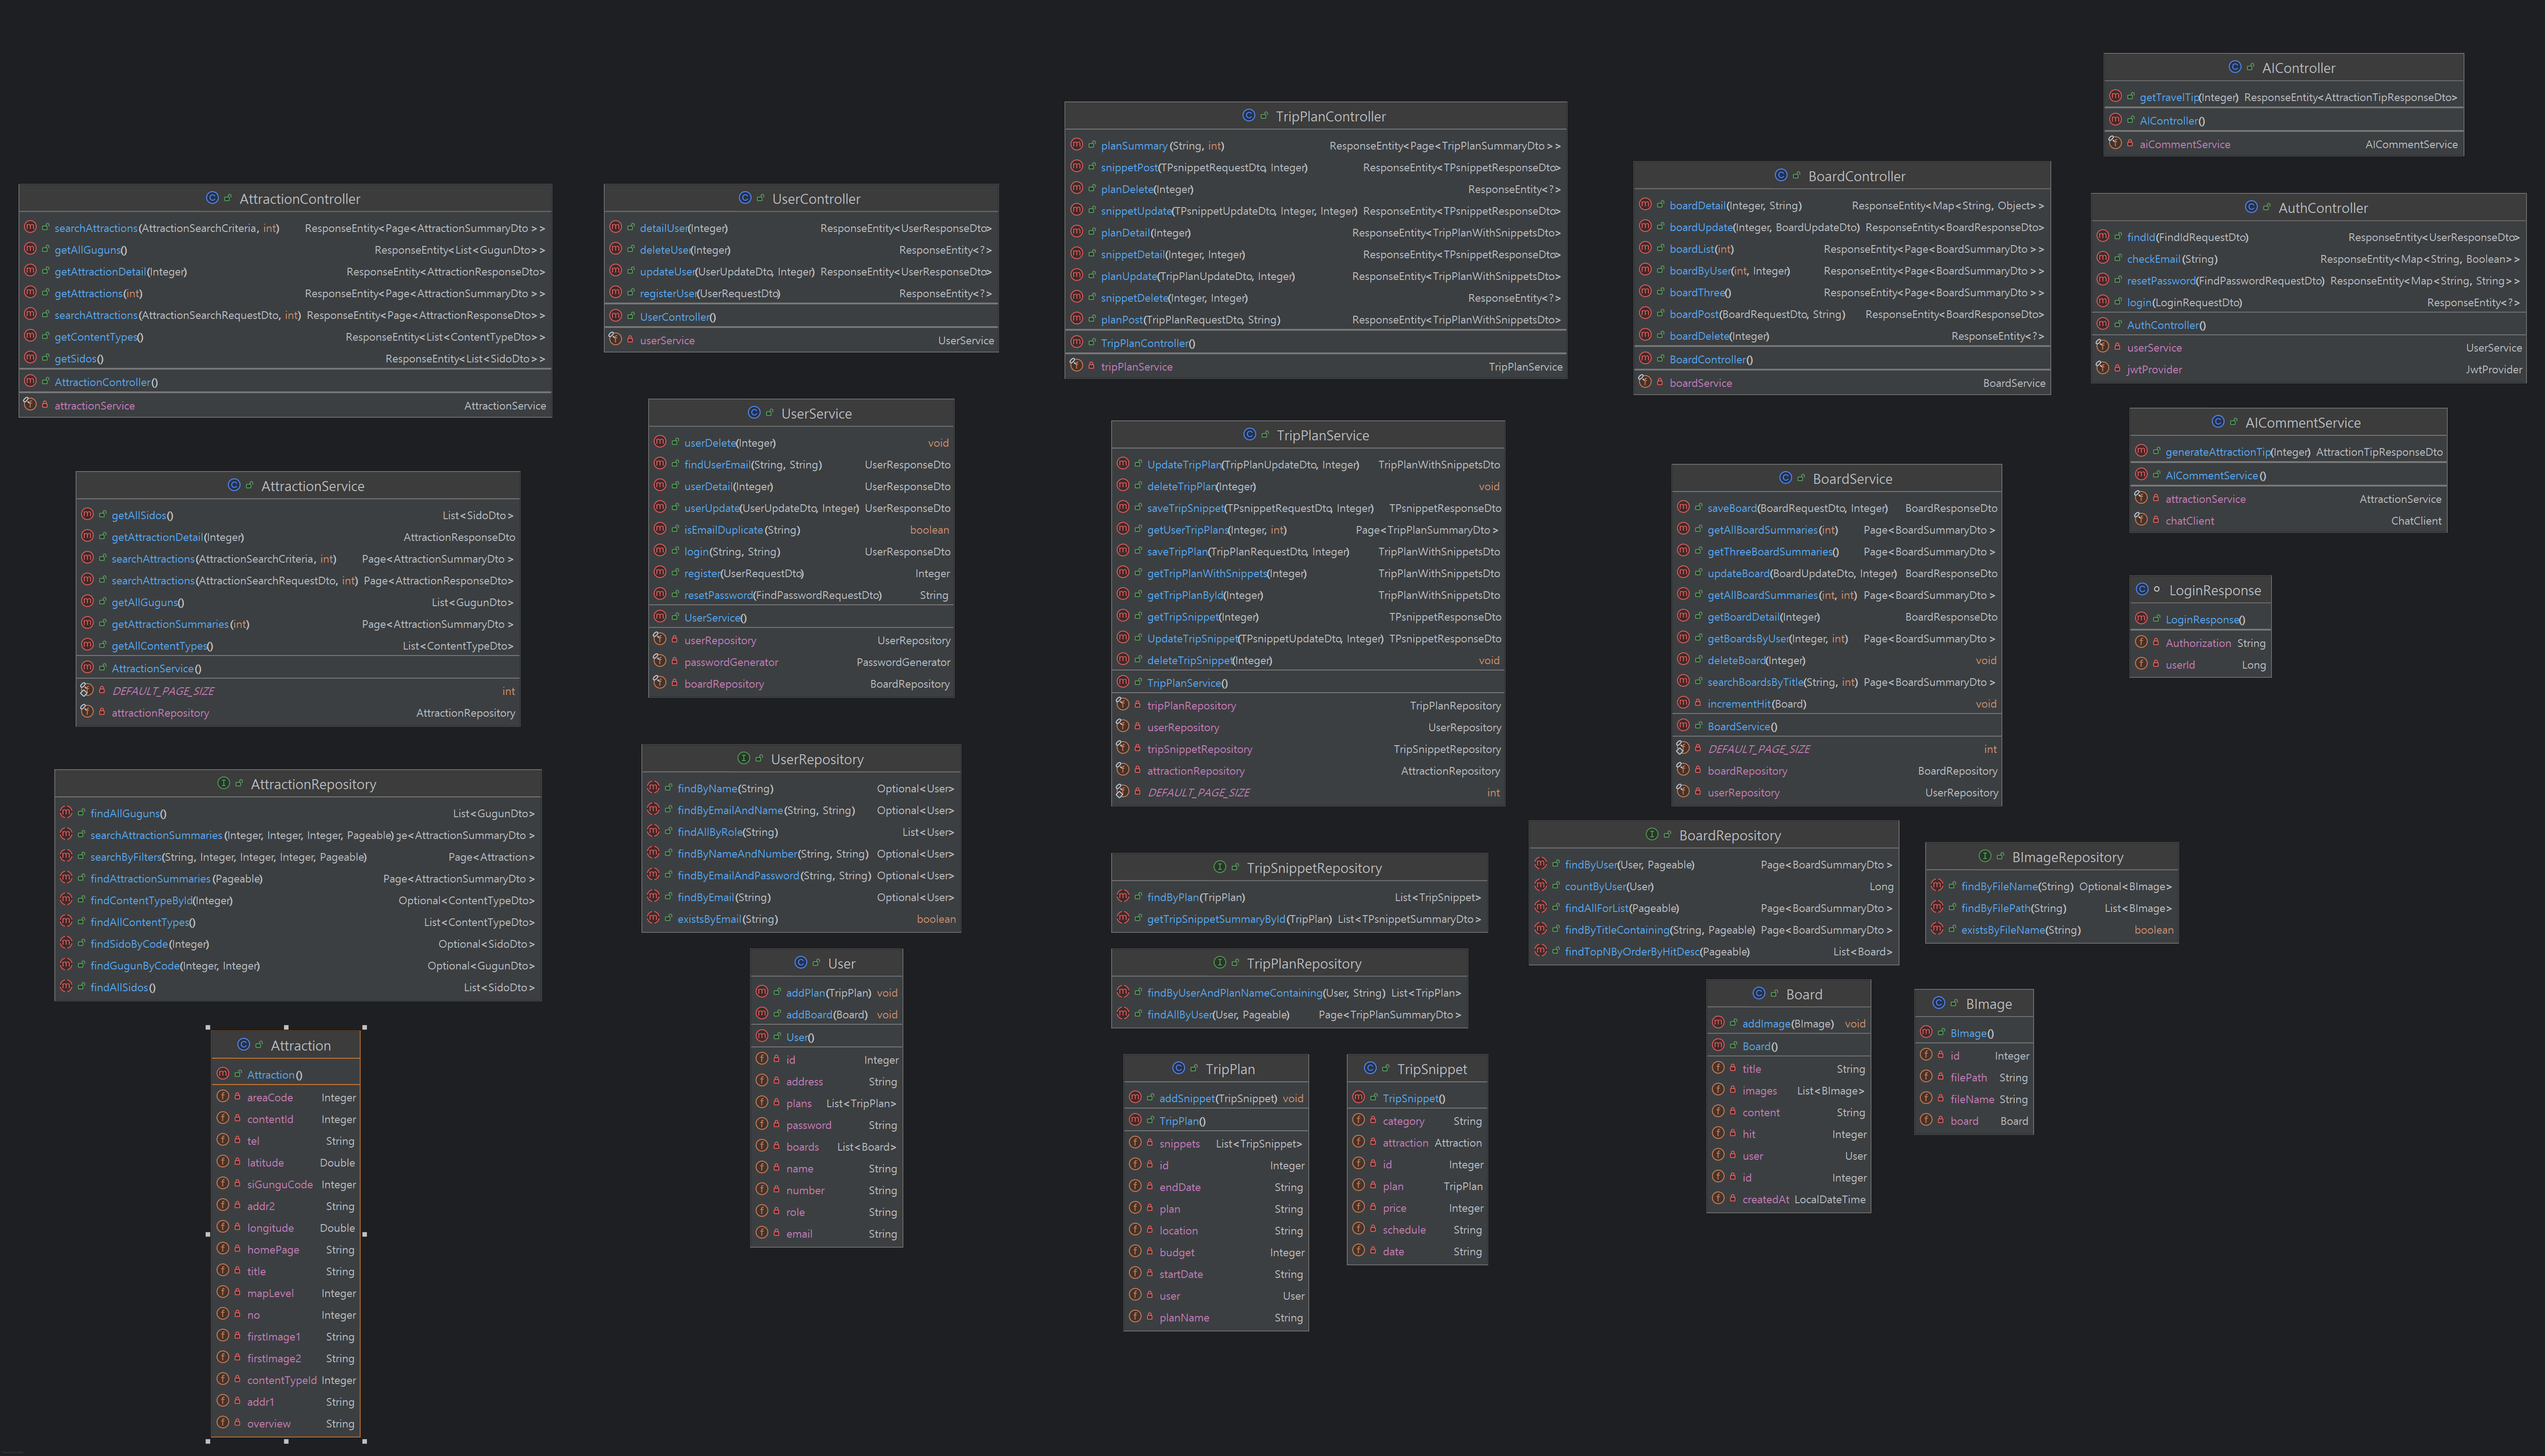Select existsByFileName method in BImageRepository
The width and height of the screenshot is (2545, 1456).
(2052, 930)
